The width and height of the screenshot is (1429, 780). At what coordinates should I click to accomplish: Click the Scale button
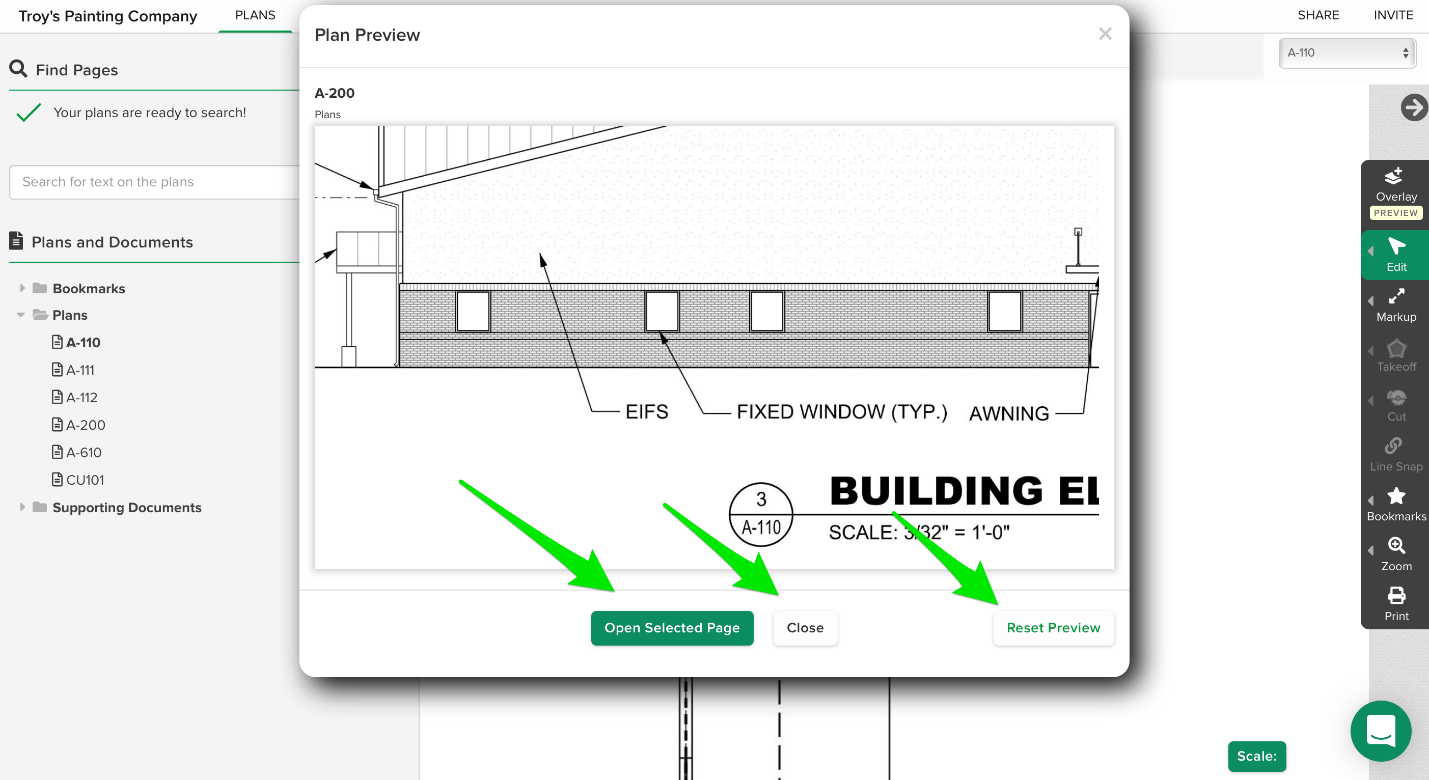click(x=1256, y=756)
